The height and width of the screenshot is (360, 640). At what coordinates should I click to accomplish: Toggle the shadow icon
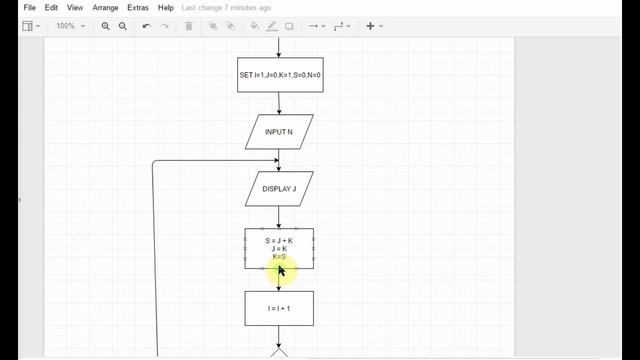click(289, 26)
